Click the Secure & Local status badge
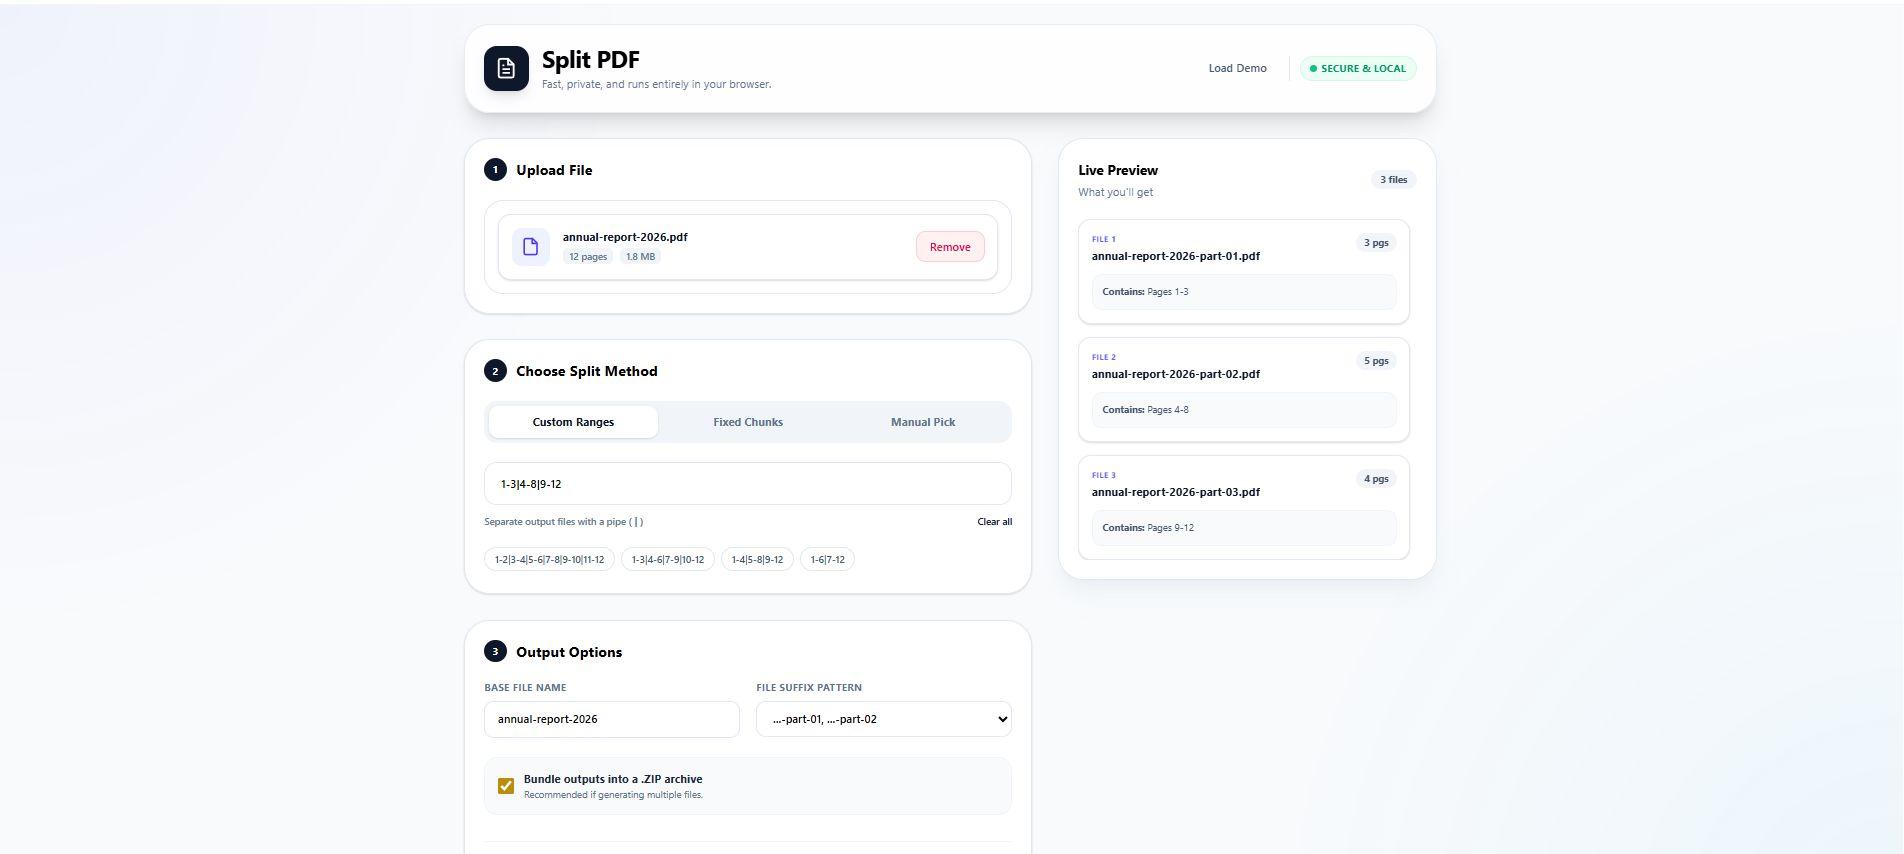This screenshot has width=1904, height=854. tap(1357, 69)
